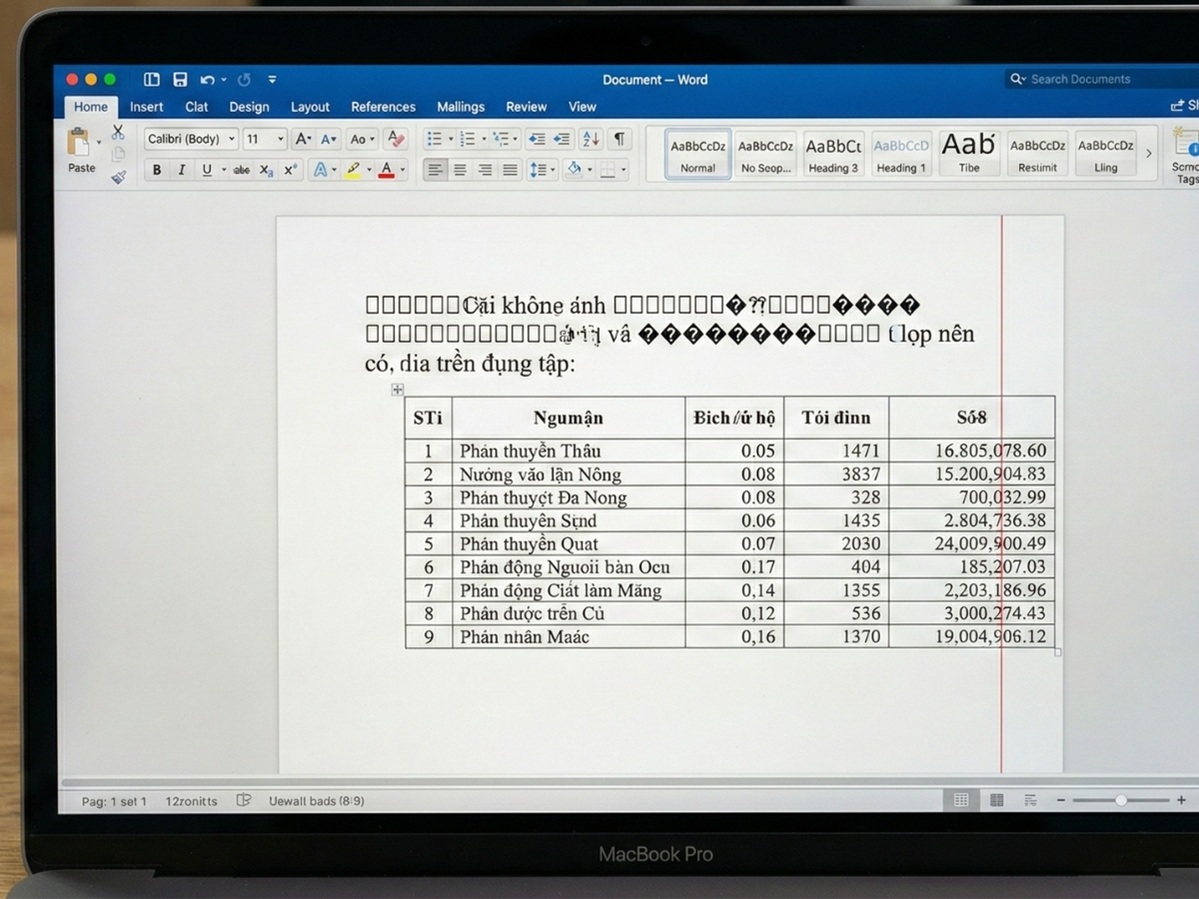
Task: Toggle Italic formatting
Action: click(181, 170)
